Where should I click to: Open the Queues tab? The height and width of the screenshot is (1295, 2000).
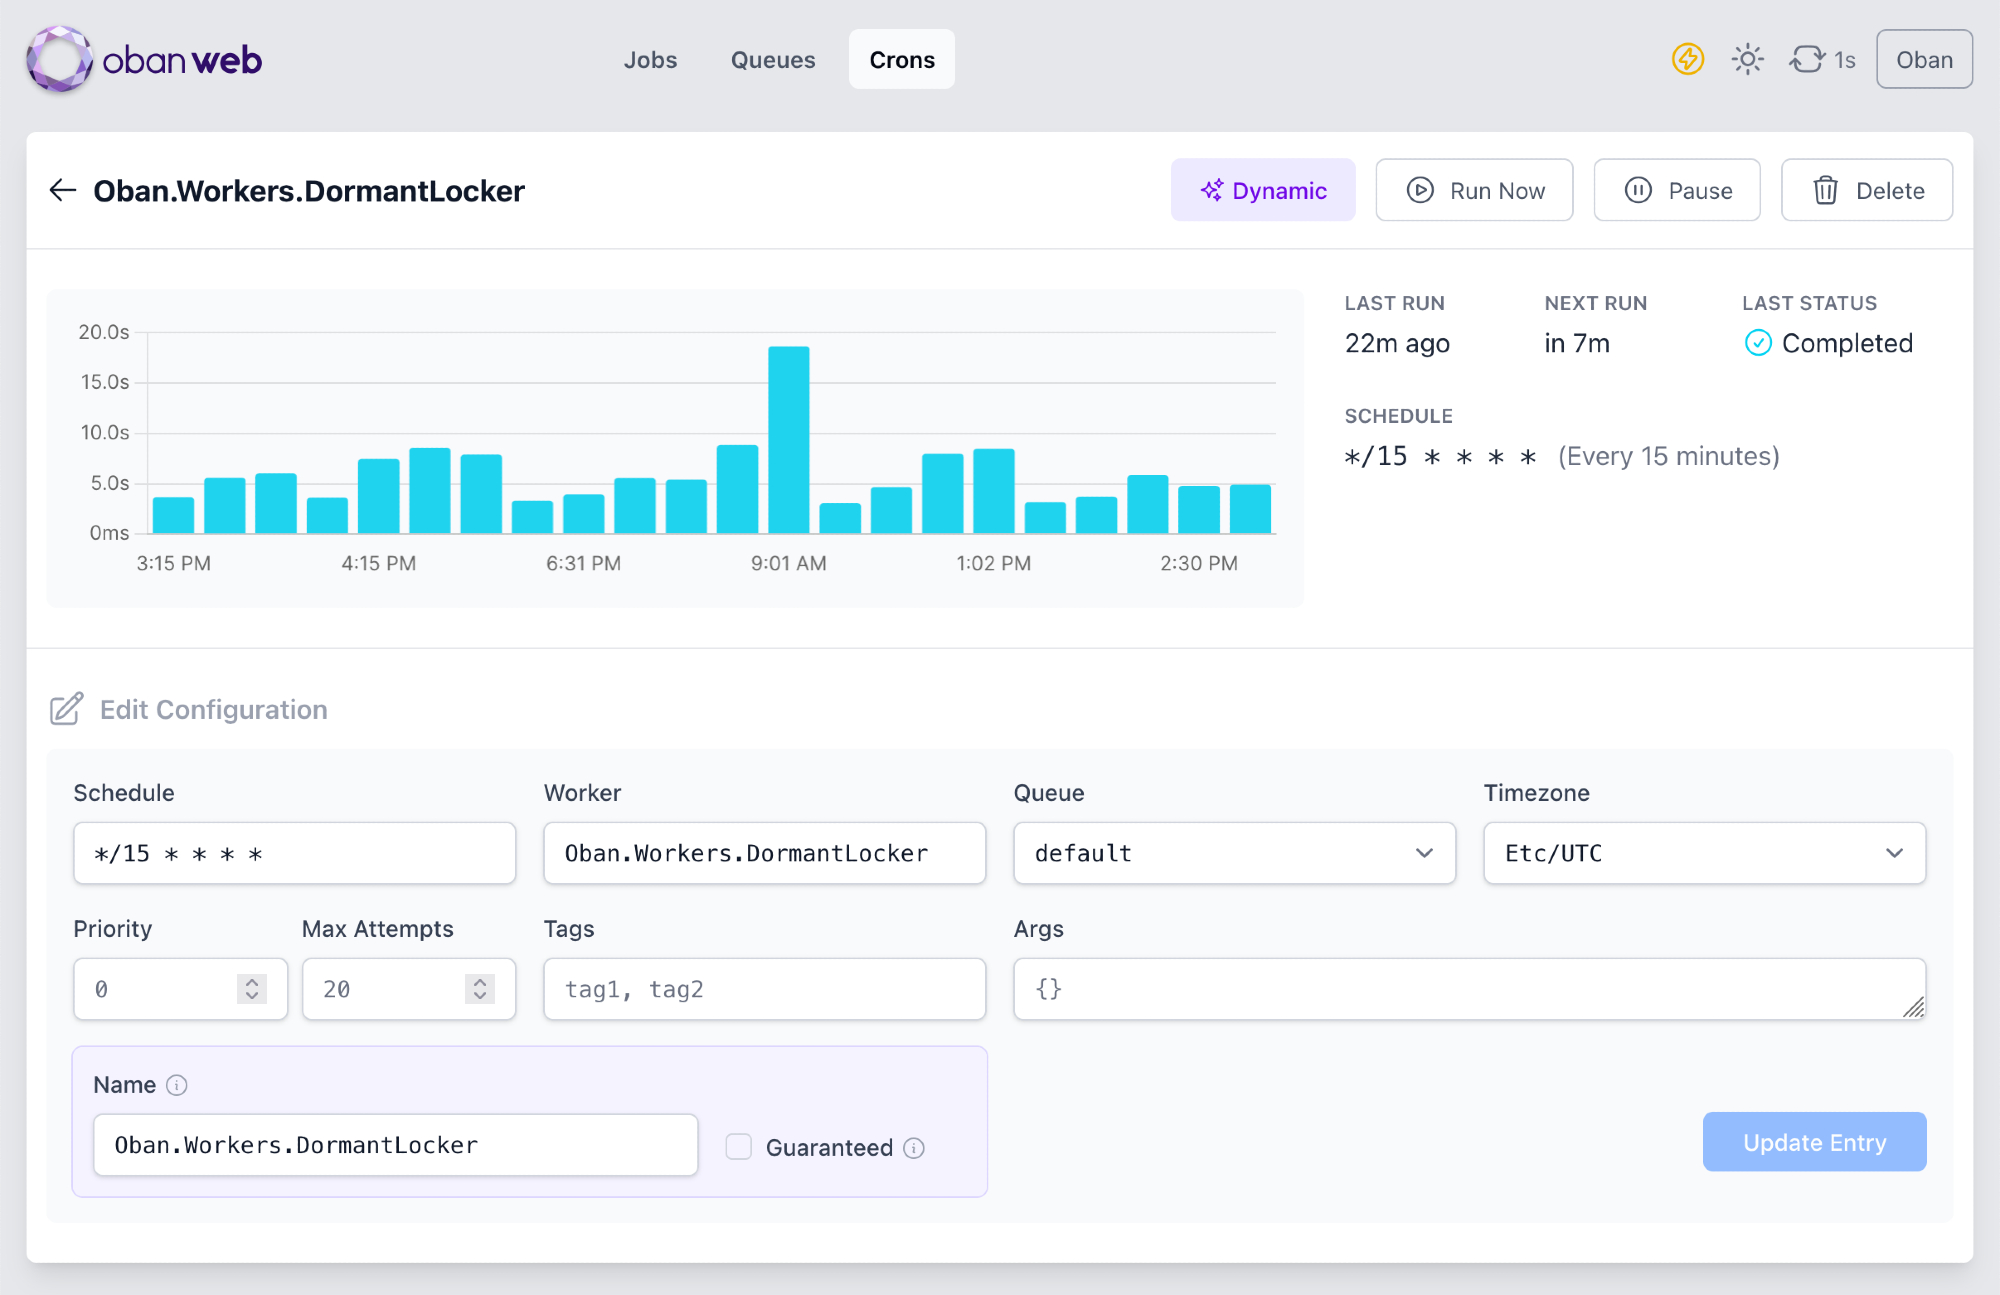(x=772, y=59)
